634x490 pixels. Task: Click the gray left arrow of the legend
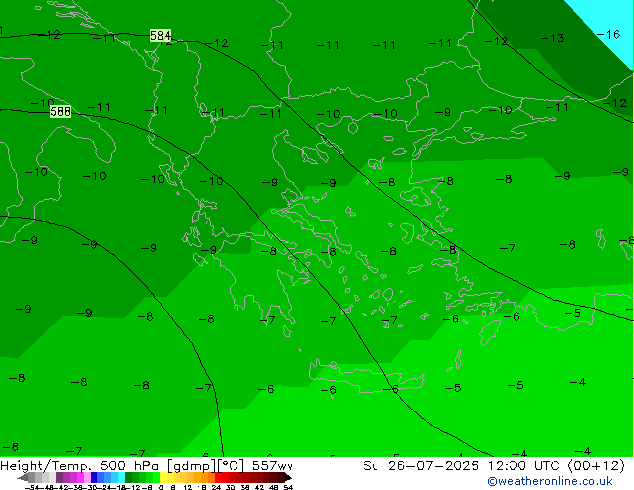(x=23, y=478)
